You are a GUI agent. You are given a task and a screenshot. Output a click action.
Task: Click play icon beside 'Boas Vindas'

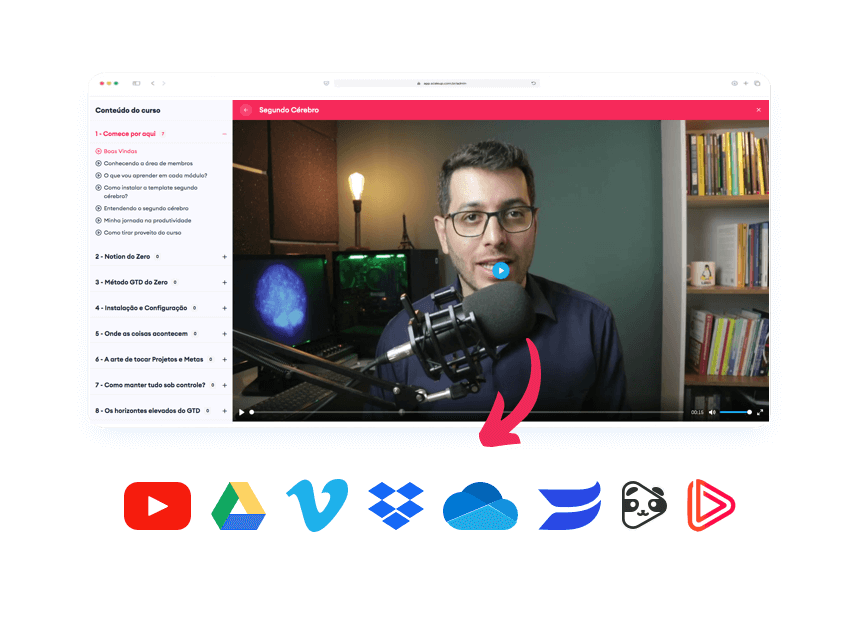pos(98,151)
